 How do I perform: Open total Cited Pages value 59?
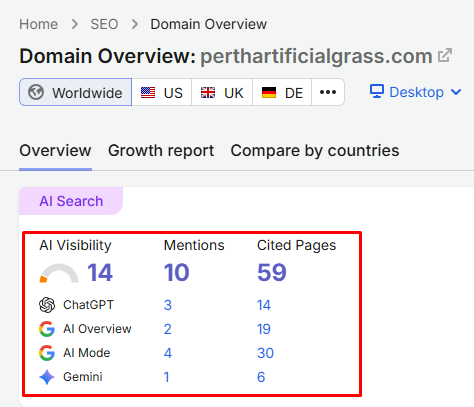pyautogui.click(x=272, y=272)
